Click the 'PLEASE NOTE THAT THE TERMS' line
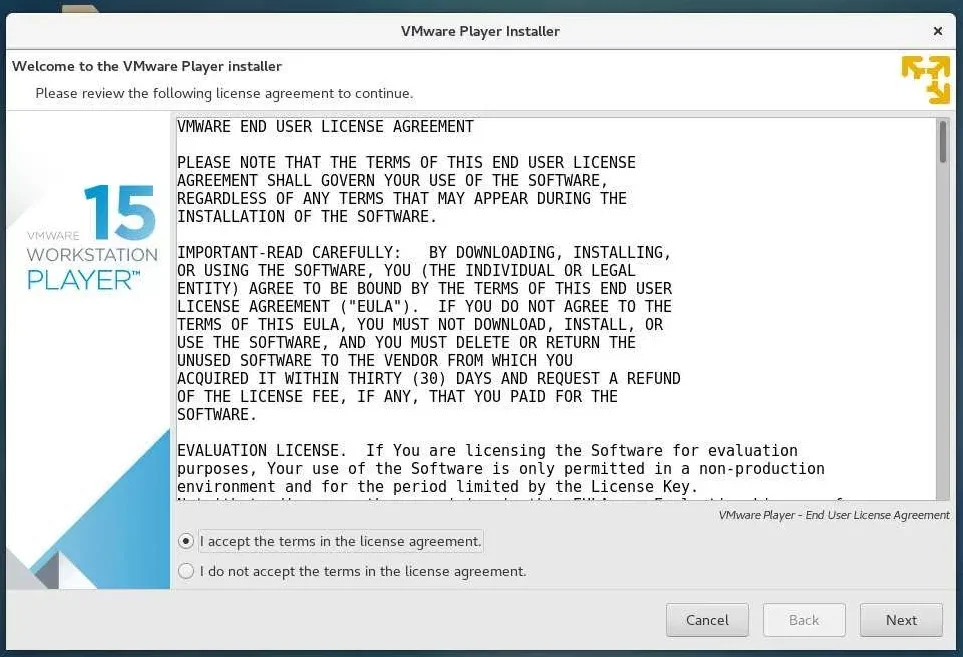This screenshot has height=657, width=963. 406,163
